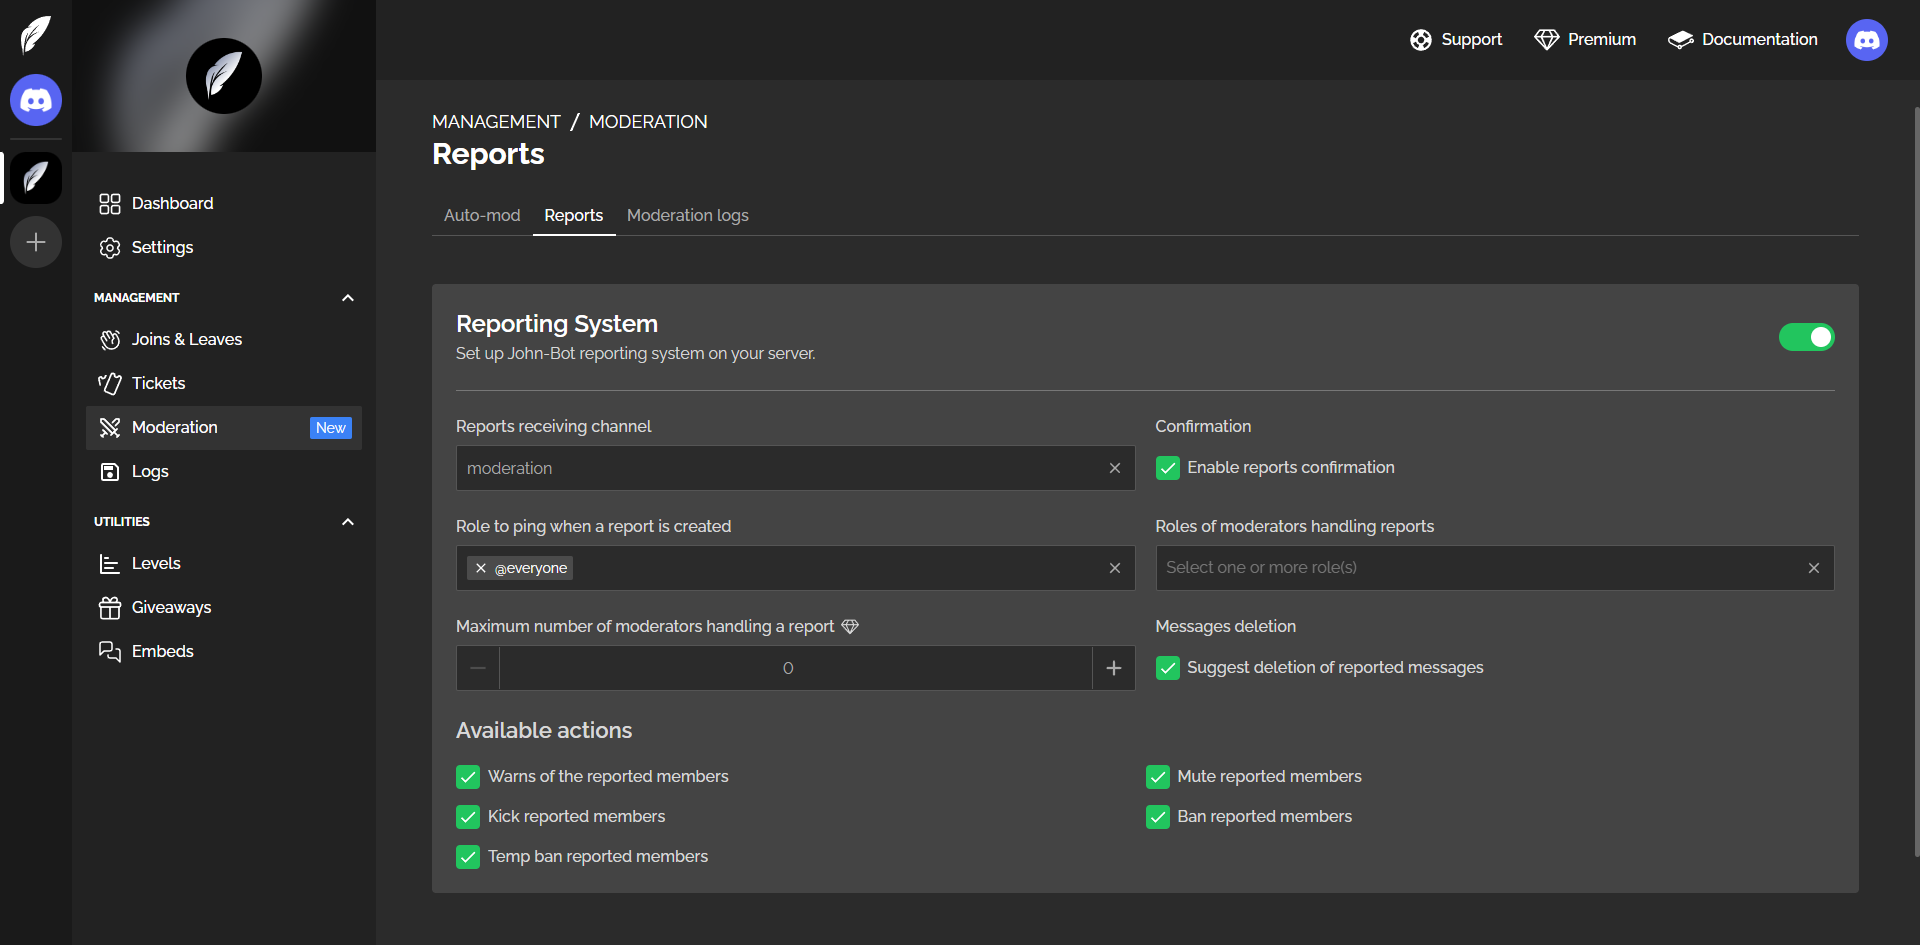Viewport: 1920px width, 945px height.
Task: Collapse the Management section chevron
Action: pyautogui.click(x=348, y=298)
